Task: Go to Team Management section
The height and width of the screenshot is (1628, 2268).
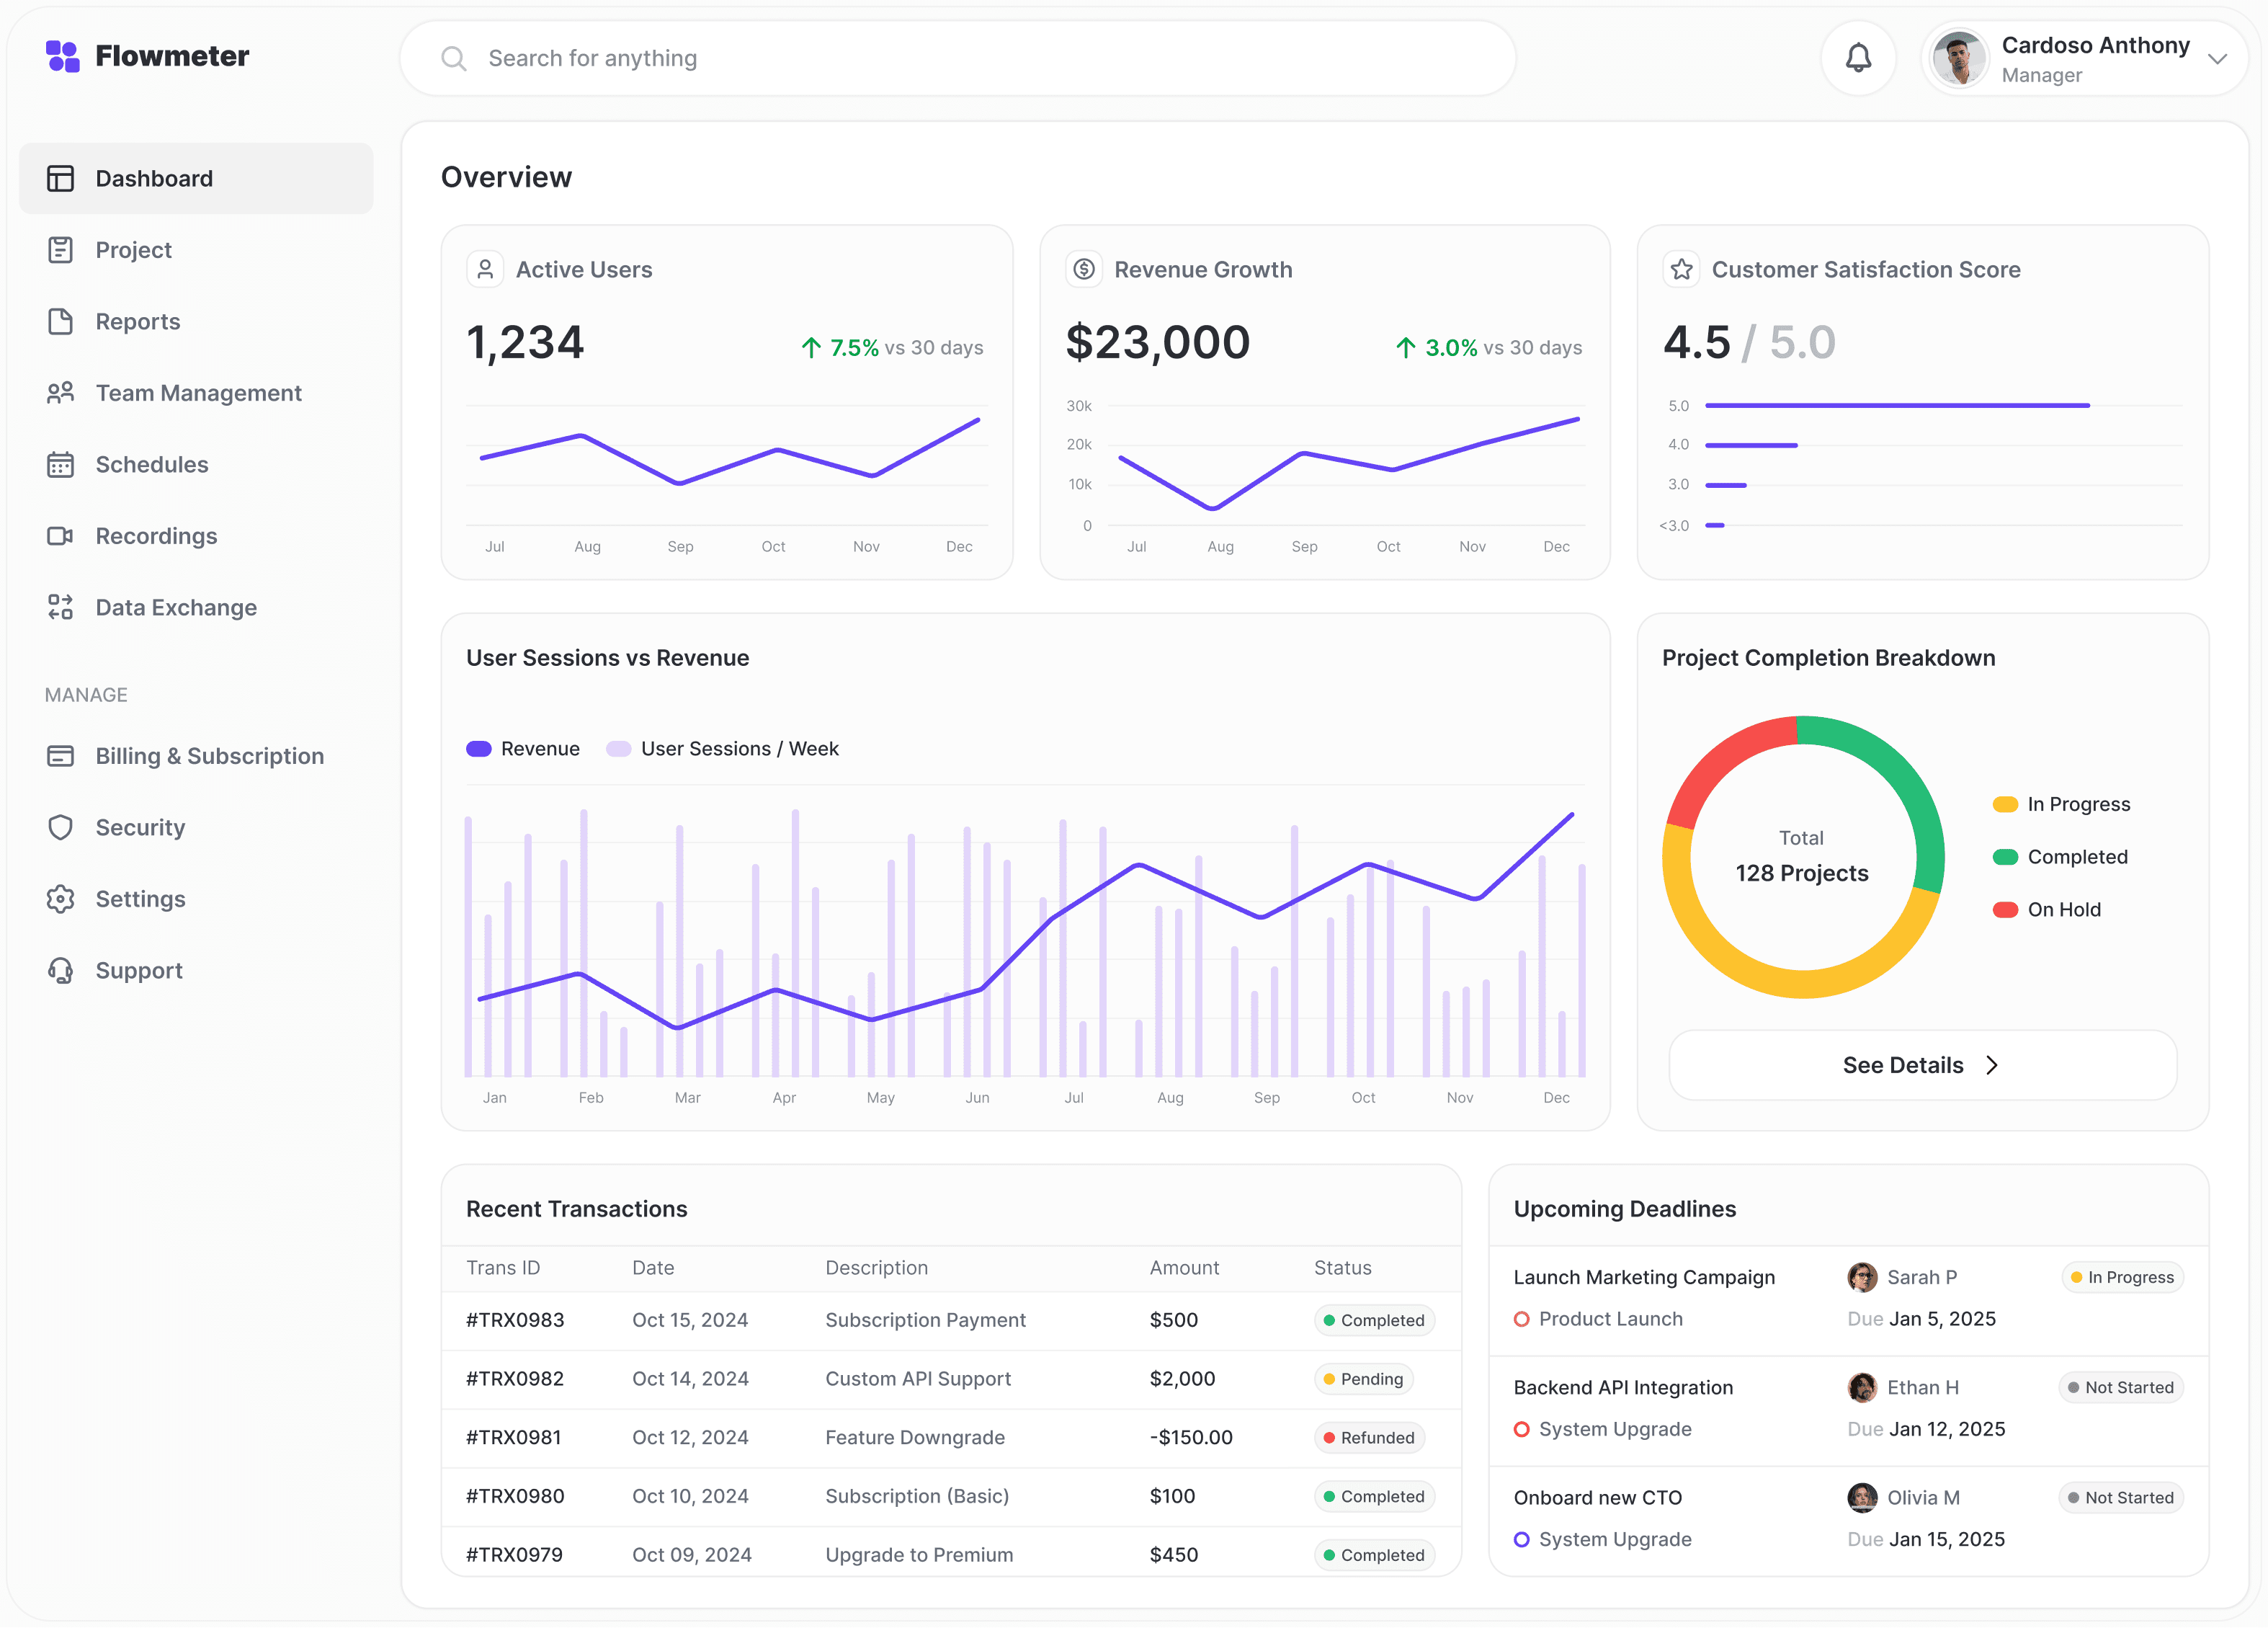Action: (x=198, y=393)
